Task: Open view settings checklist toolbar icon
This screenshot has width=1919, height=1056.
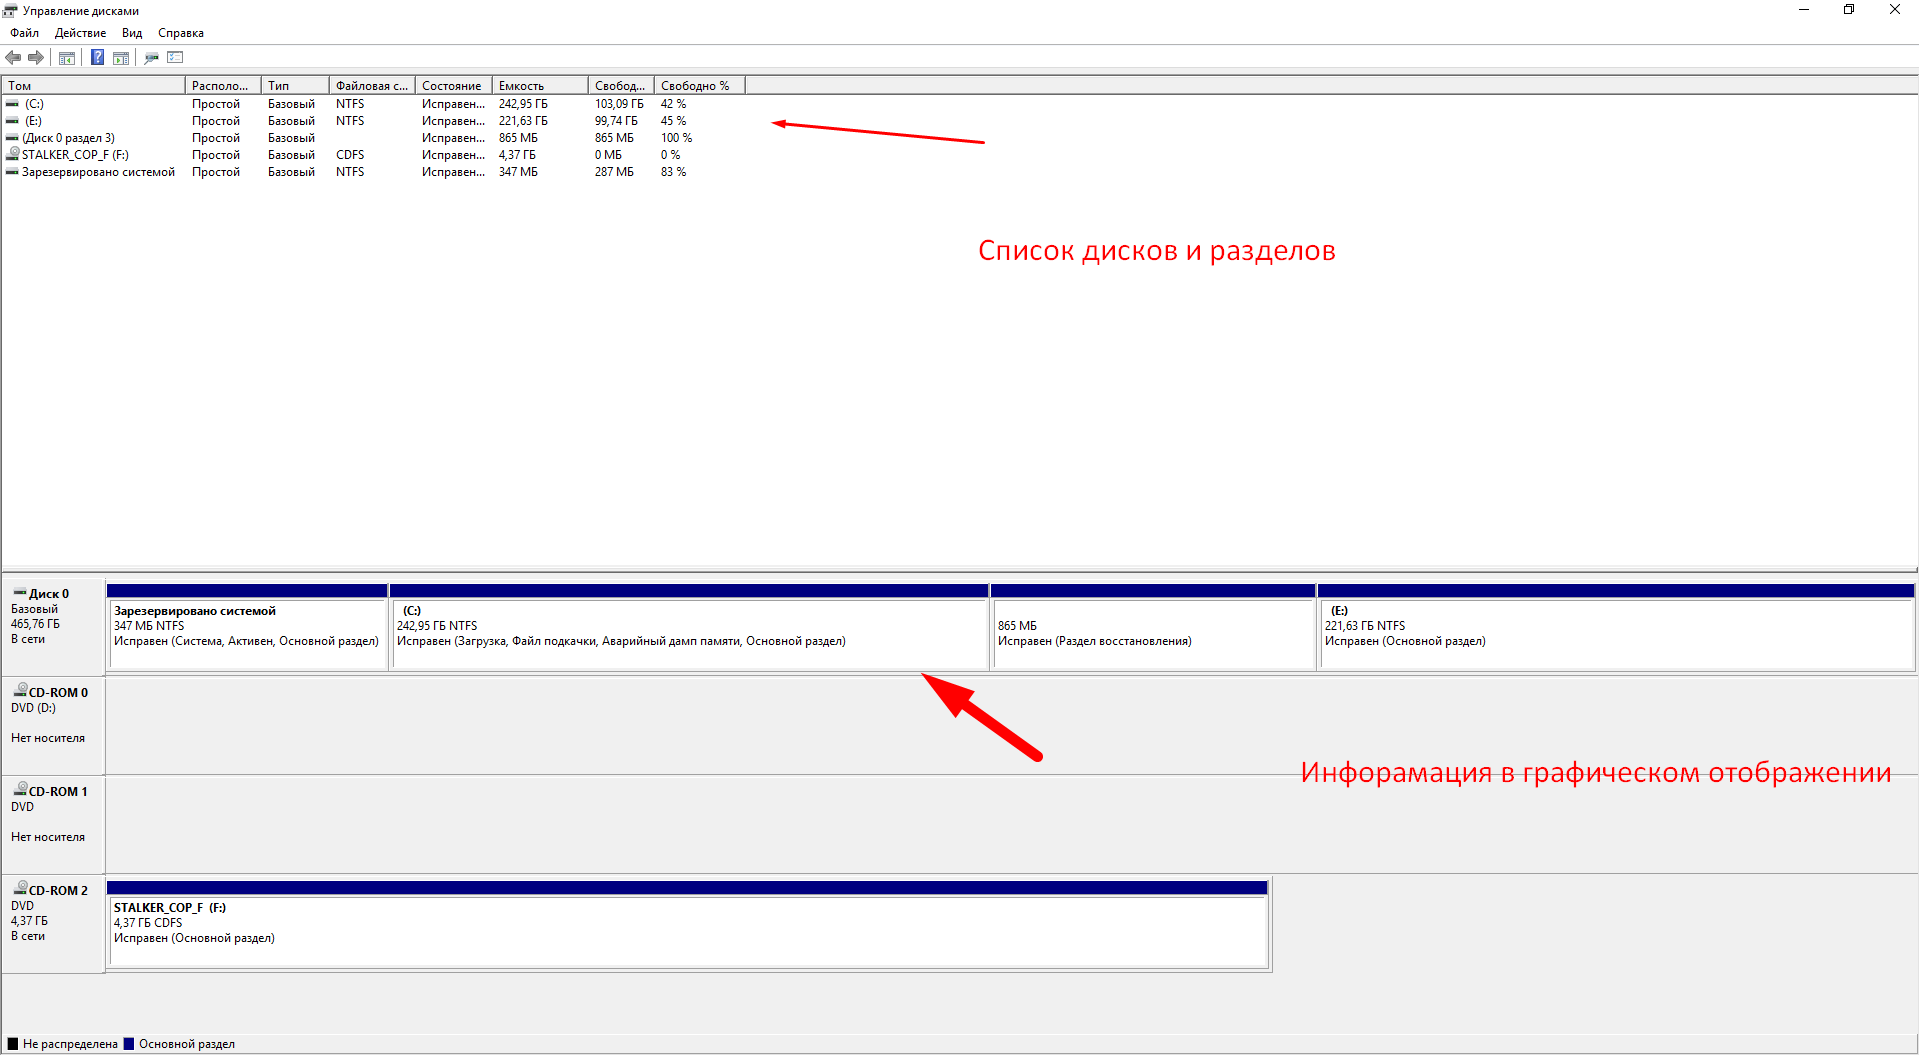Action: (x=176, y=58)
